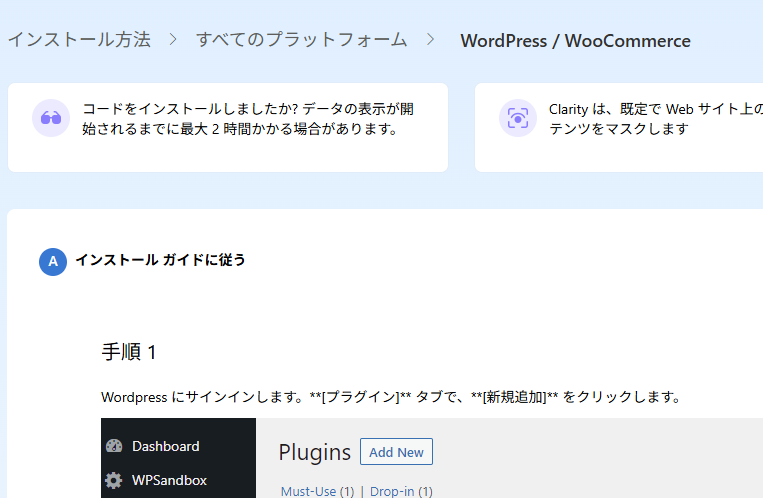
Task: Click the Clarity masking notice card text
Action: point(655,119)
